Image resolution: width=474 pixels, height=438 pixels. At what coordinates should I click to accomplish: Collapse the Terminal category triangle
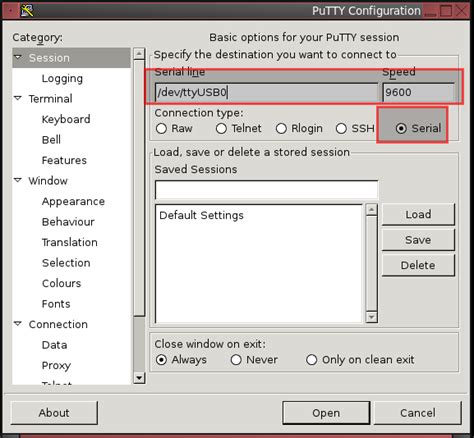coord(18,98)
